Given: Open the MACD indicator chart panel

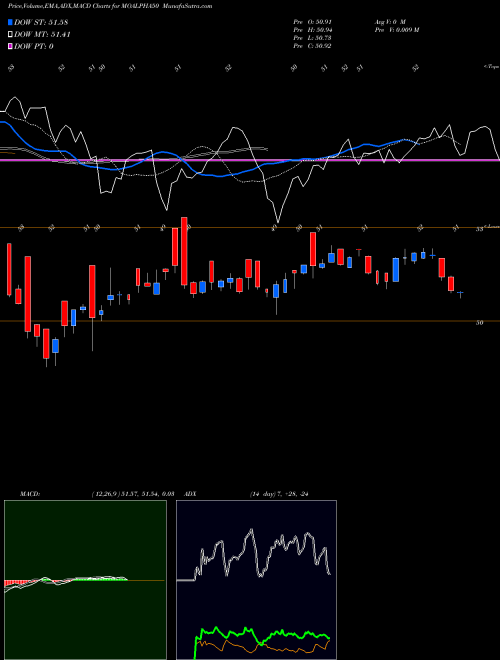Looking at the screenshot, I should (85, 580).
